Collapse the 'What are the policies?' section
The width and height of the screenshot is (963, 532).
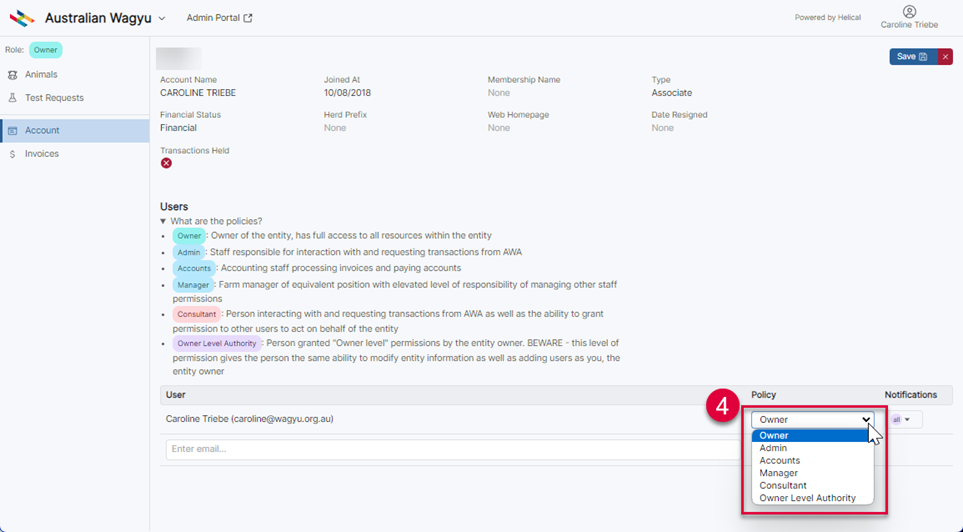point(211,221)
